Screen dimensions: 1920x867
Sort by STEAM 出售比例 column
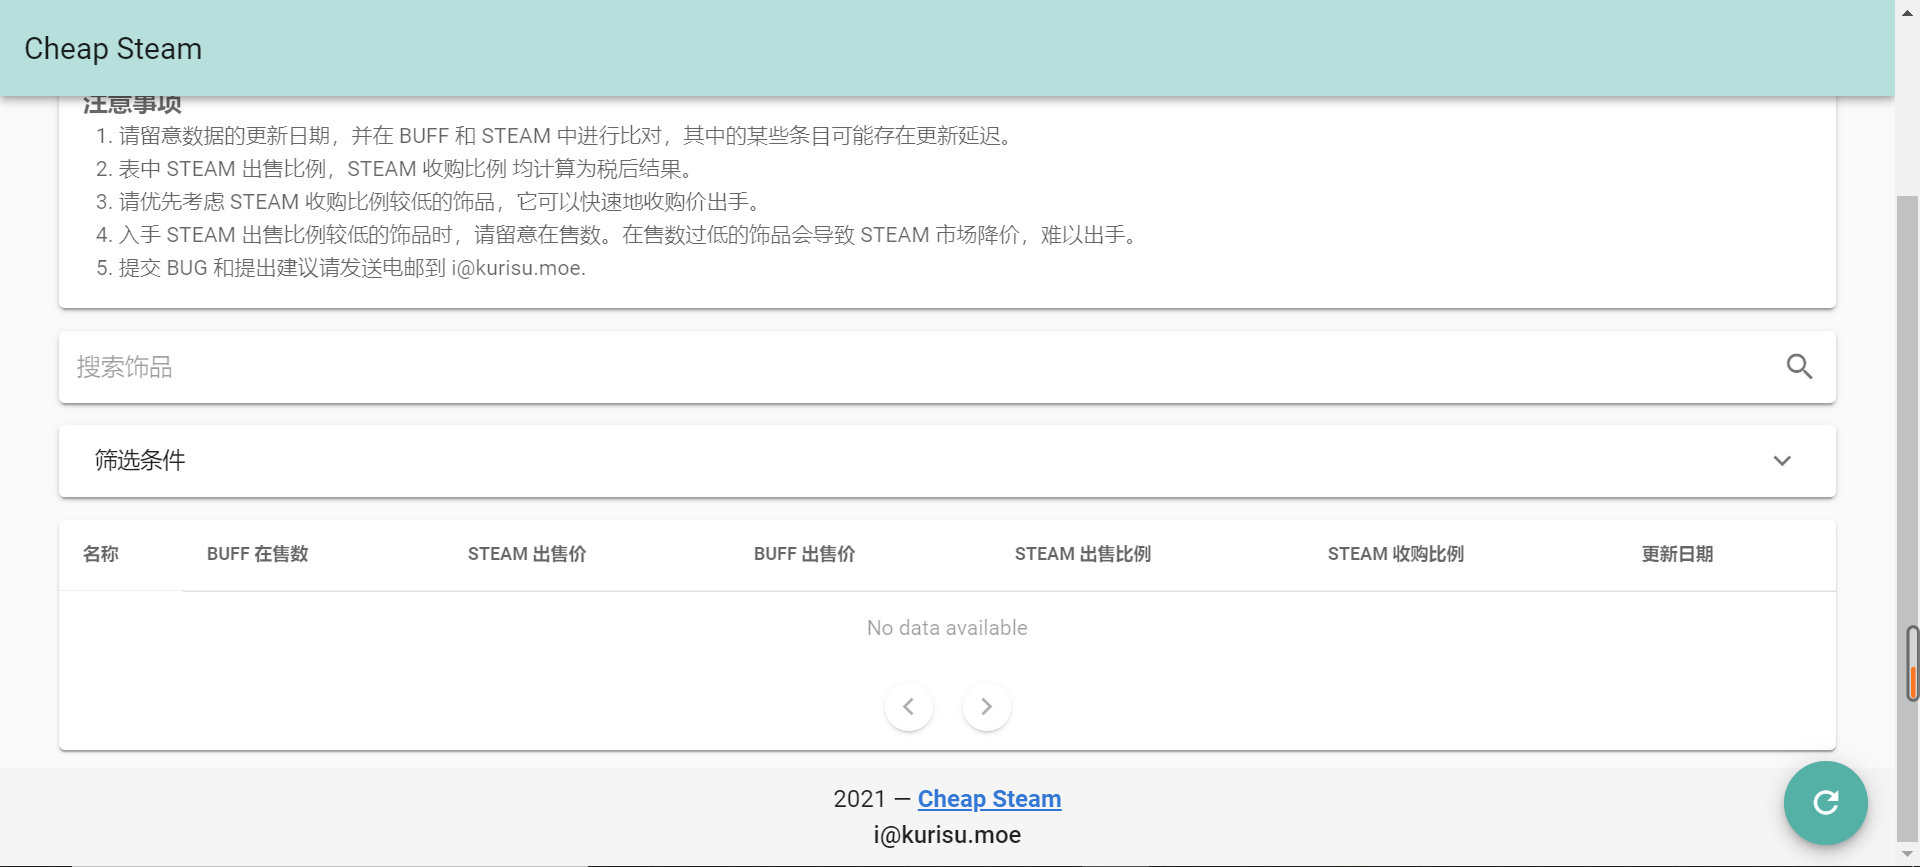point(1083,554)
